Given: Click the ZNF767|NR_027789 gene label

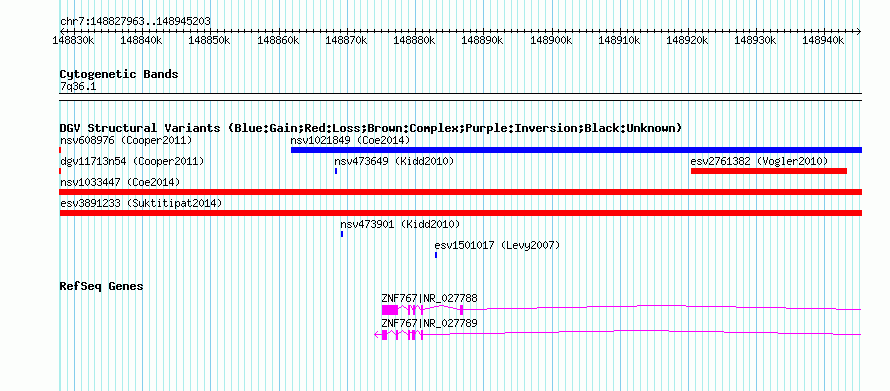Looking at the screenshot, I should pos(430,323).
